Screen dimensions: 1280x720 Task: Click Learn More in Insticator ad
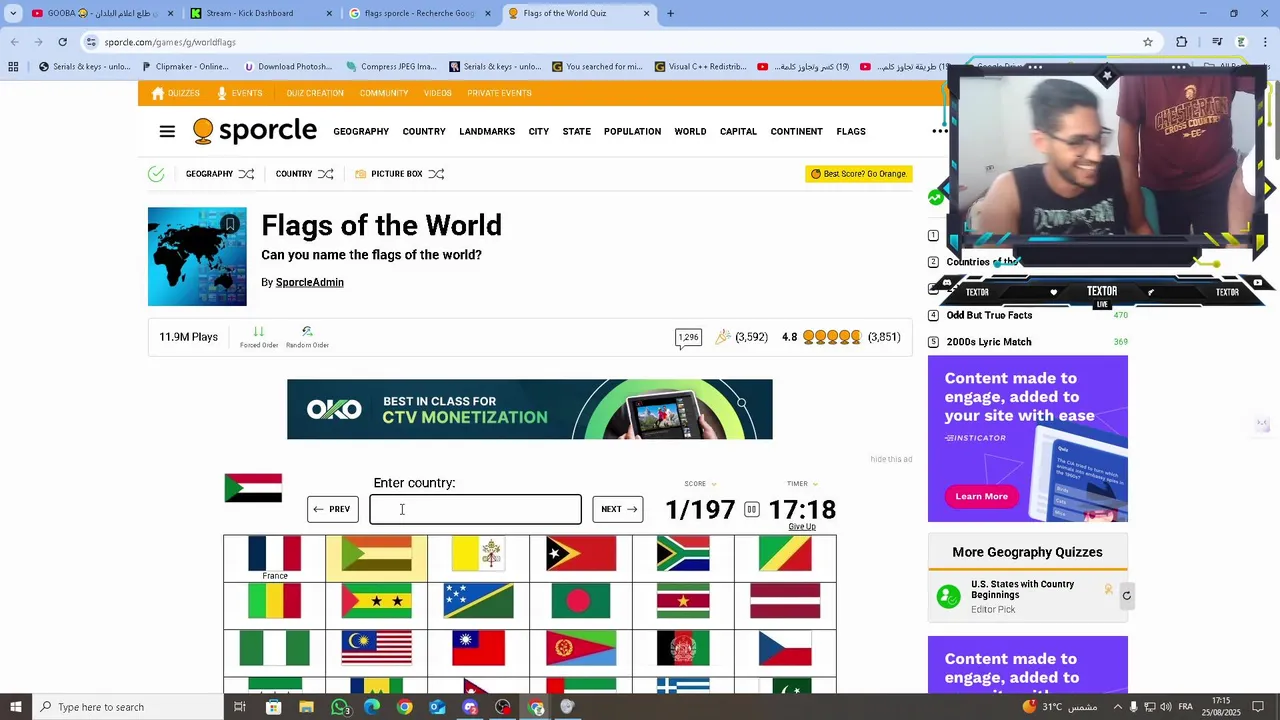point(981,496)
